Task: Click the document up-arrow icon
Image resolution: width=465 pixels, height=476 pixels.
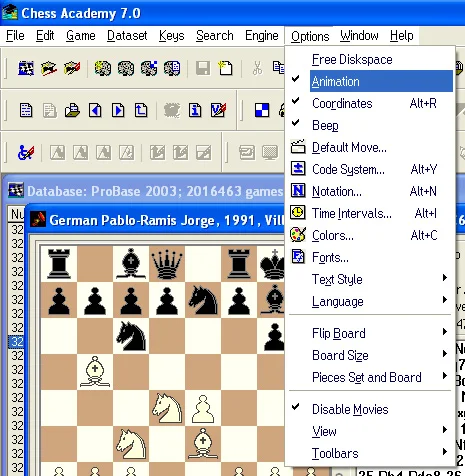Action: pos(141,110)
